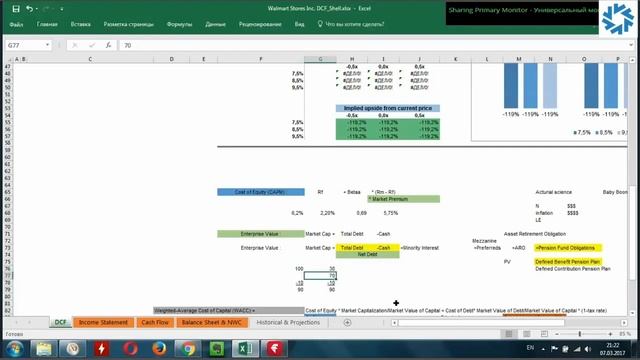Screen dimensions: 640x360
Task: Switch to Normal view in status bar
Action: click(x=509, y=334)
